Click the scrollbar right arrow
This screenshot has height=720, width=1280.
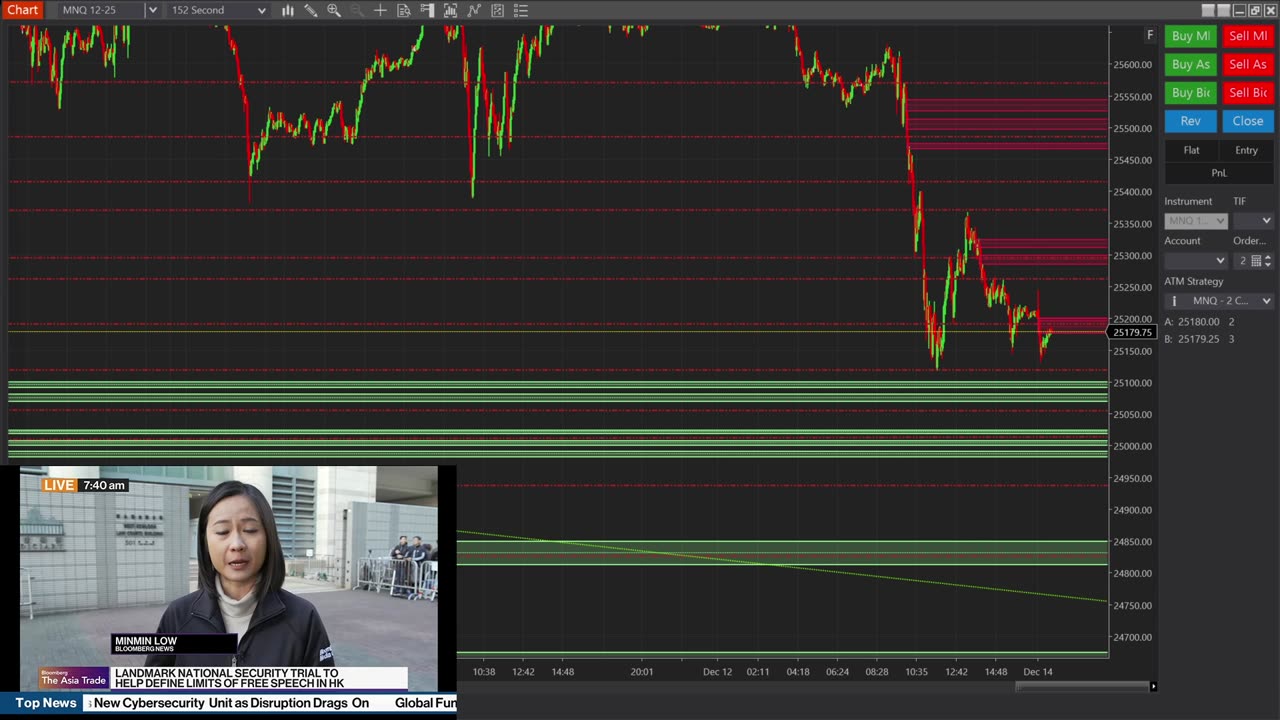point(1153,686)
